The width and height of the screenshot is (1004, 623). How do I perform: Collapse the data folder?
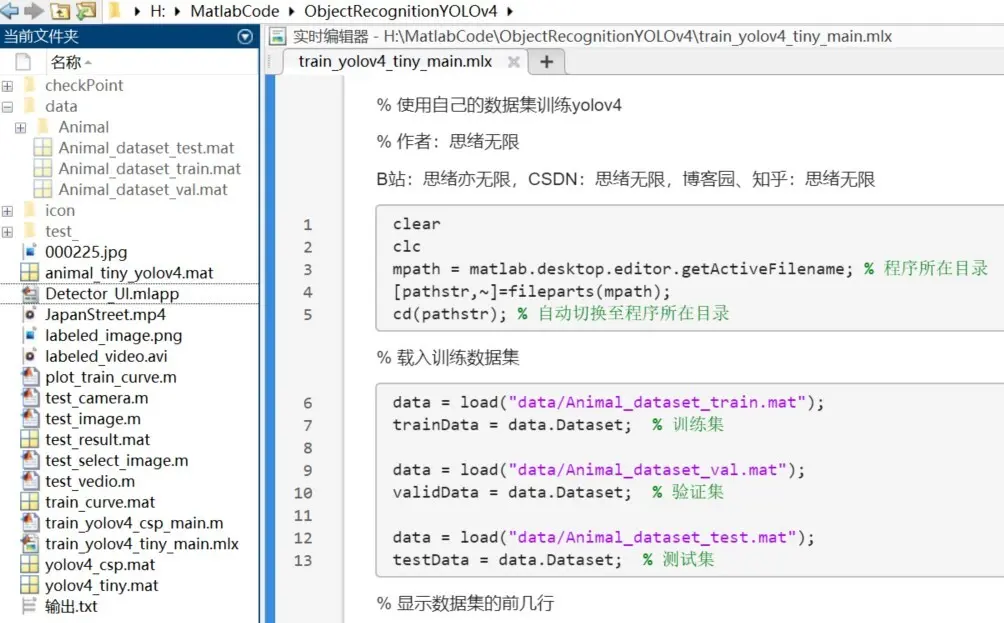tap(7, 107)
